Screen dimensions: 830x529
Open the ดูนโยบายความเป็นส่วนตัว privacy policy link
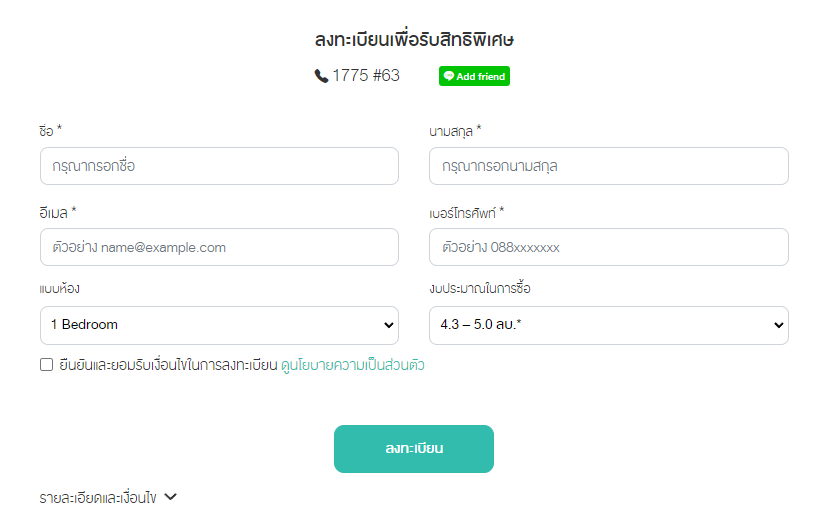click(353, 365)
